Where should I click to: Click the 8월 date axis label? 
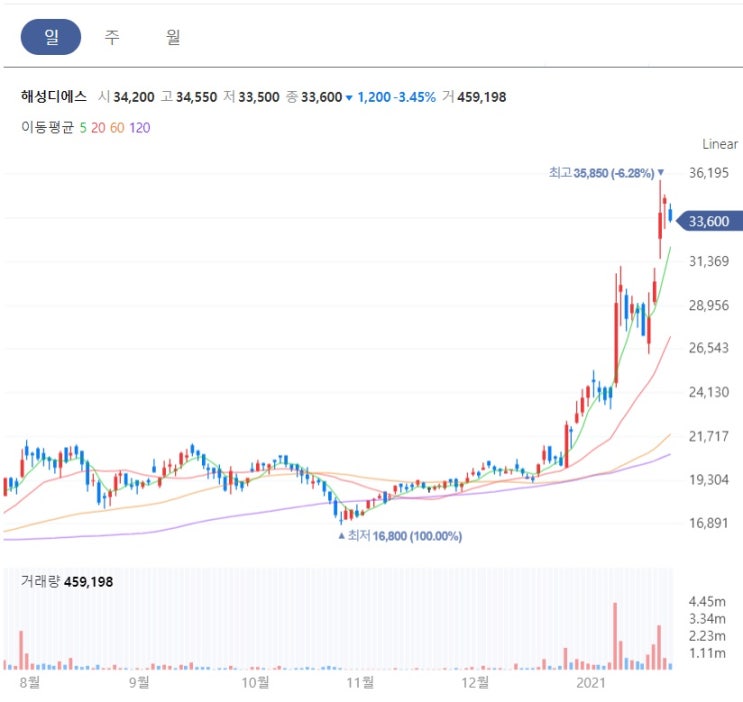tap(30, 683)
